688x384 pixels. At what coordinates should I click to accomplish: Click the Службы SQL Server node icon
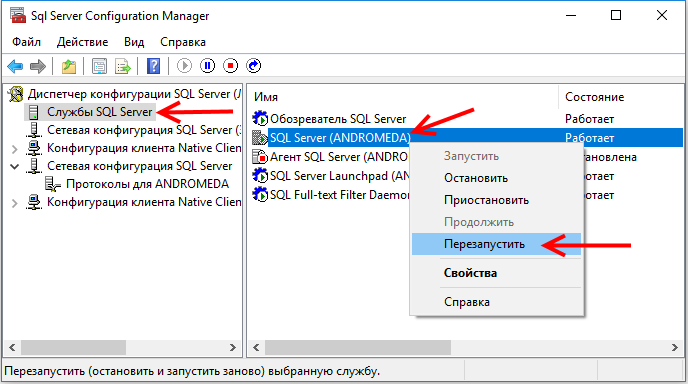pos(33,112)
